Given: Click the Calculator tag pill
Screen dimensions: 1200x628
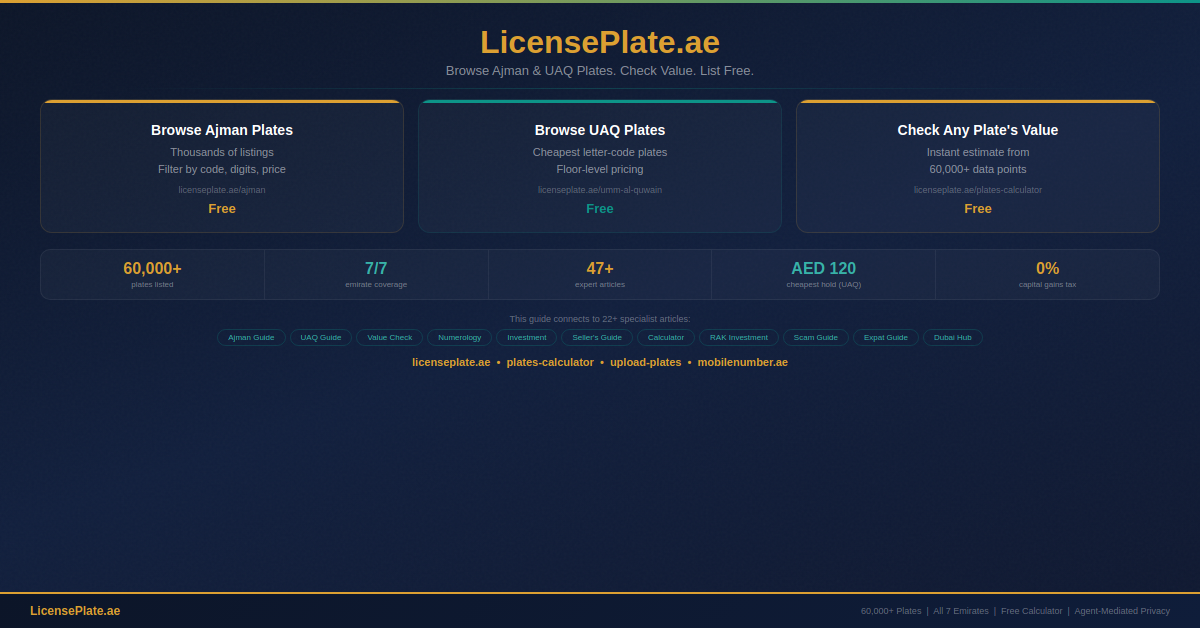Looking at the screenshot, I should click(x=666, y=338).
